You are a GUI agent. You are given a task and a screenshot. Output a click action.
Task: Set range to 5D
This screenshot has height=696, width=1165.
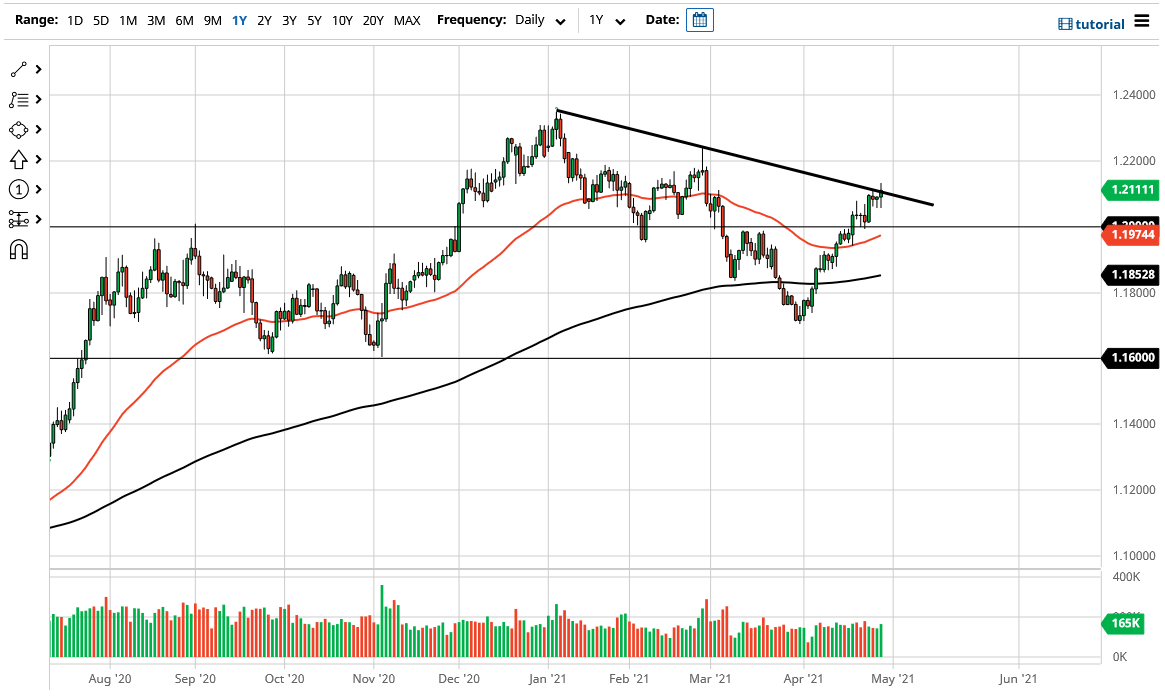coord(101,20)
